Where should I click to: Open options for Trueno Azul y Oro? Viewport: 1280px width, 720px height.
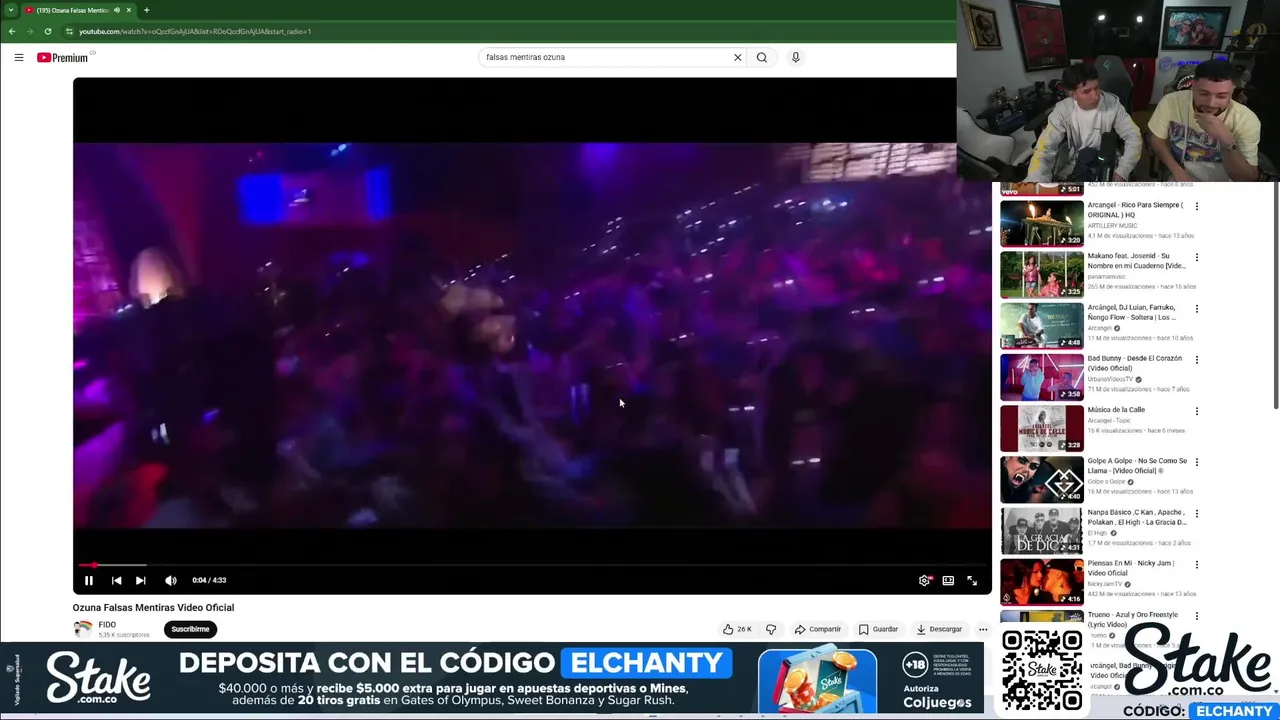[x=1196, y=616]
